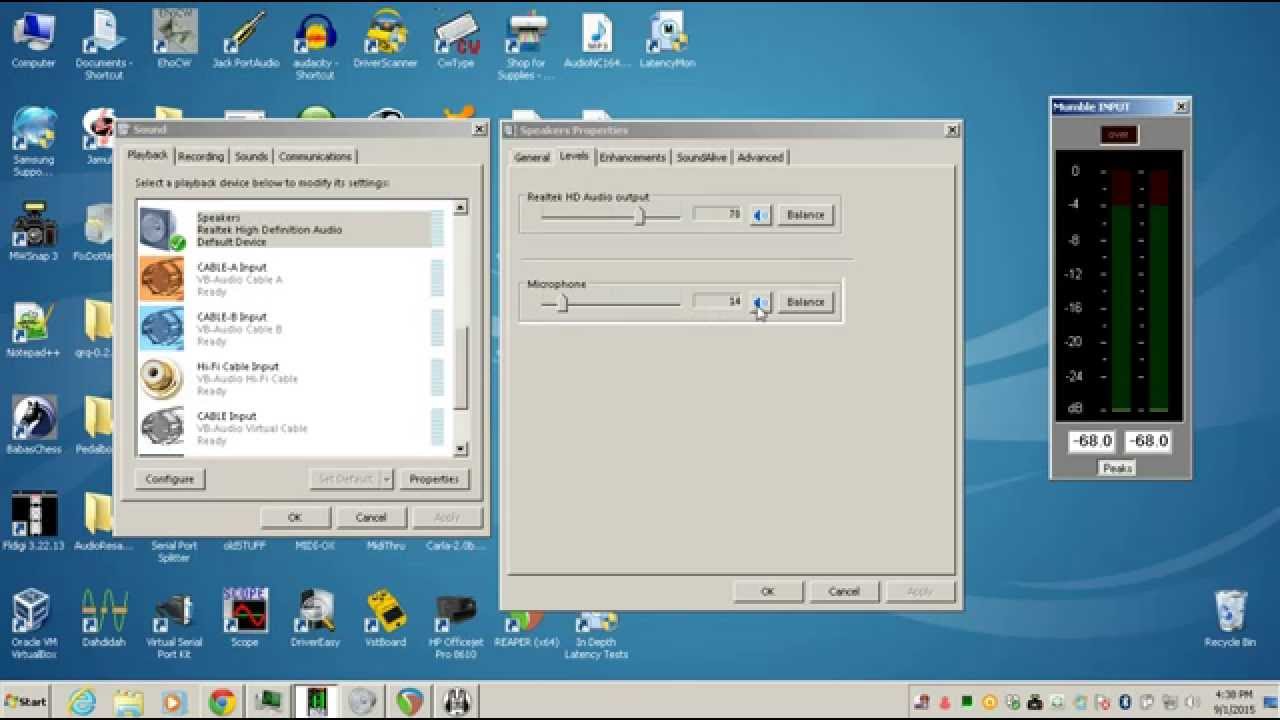Open the Start menu
The image size is (1280, 720).
click(26, 701)
